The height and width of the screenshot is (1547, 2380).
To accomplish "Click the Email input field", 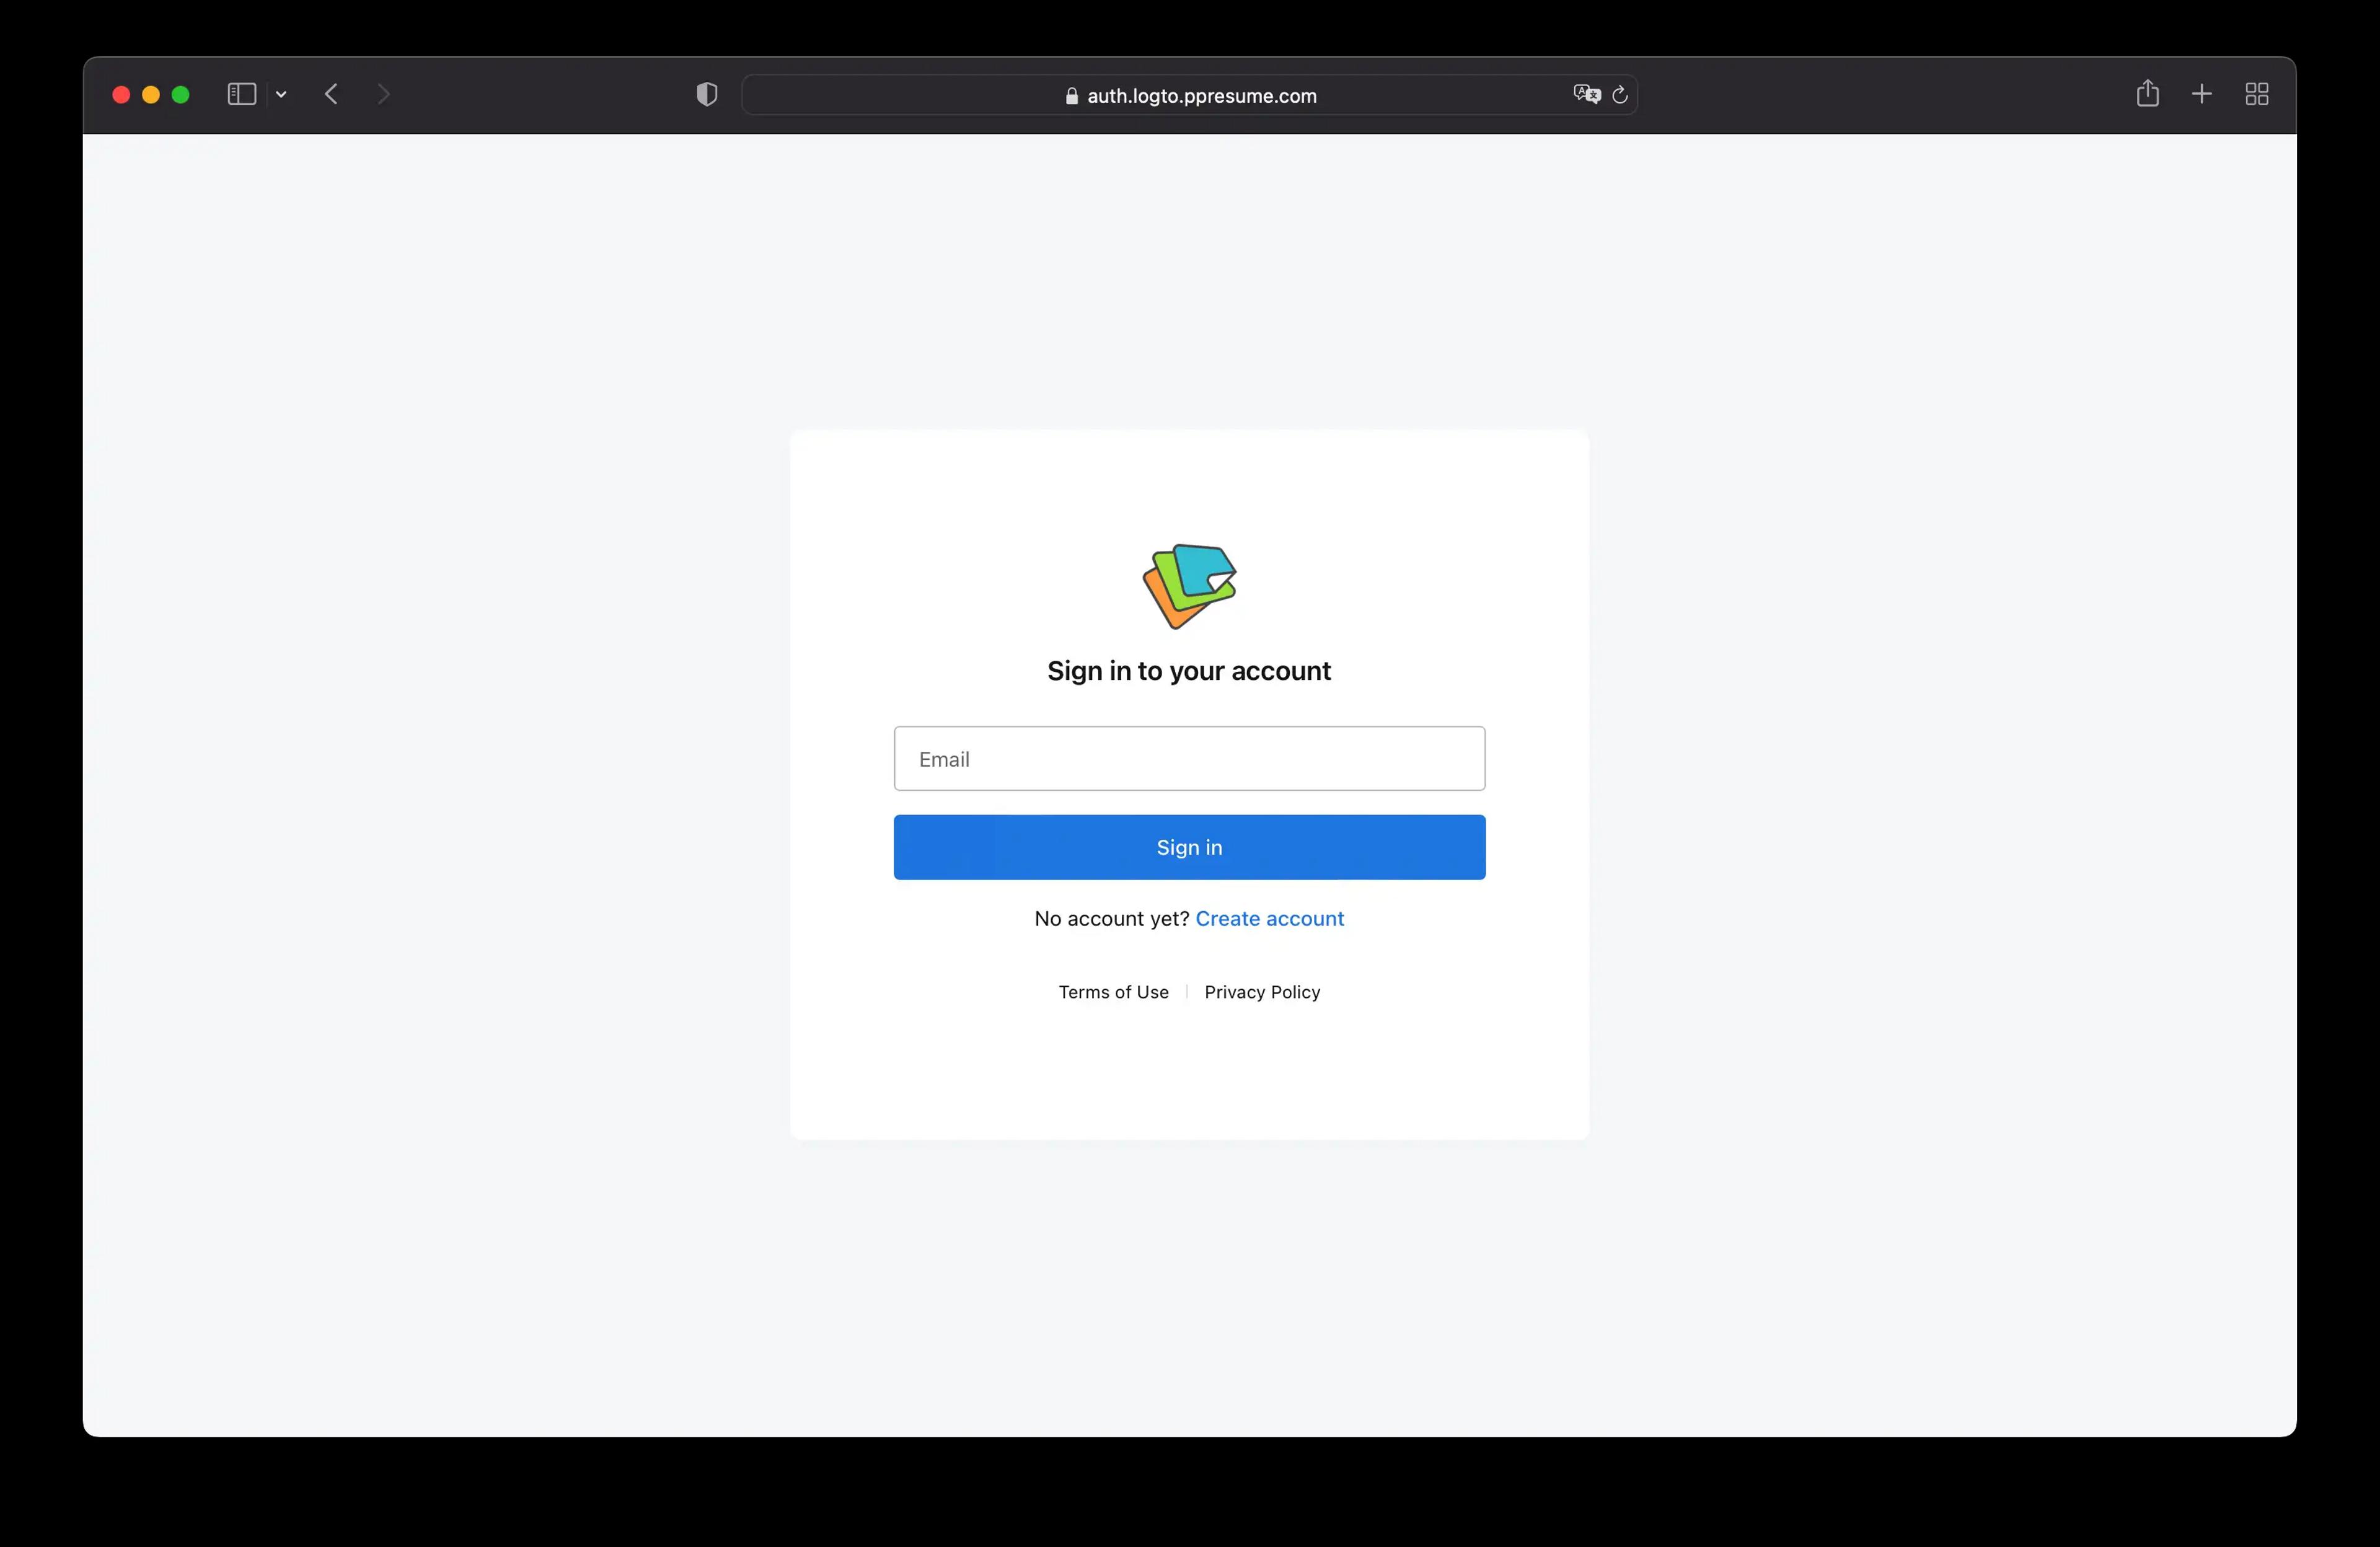I will coord(1190,758).
